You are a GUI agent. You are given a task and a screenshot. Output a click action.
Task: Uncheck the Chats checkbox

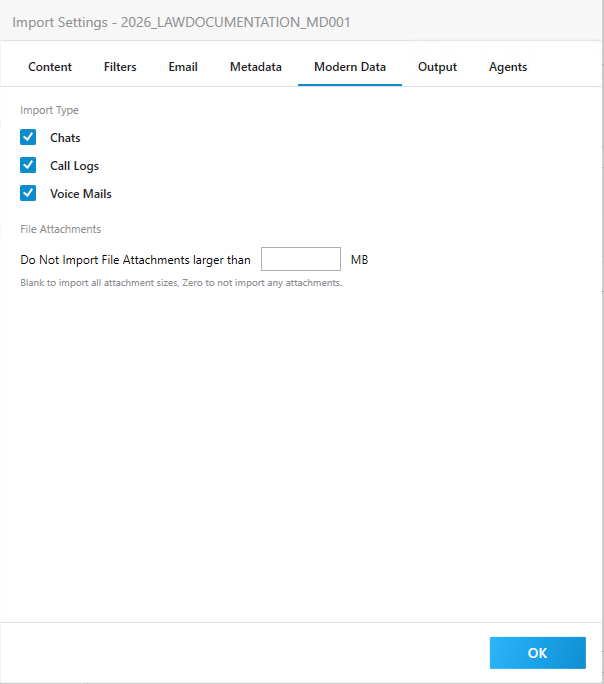pyautogui.click(x=28, y=138)
